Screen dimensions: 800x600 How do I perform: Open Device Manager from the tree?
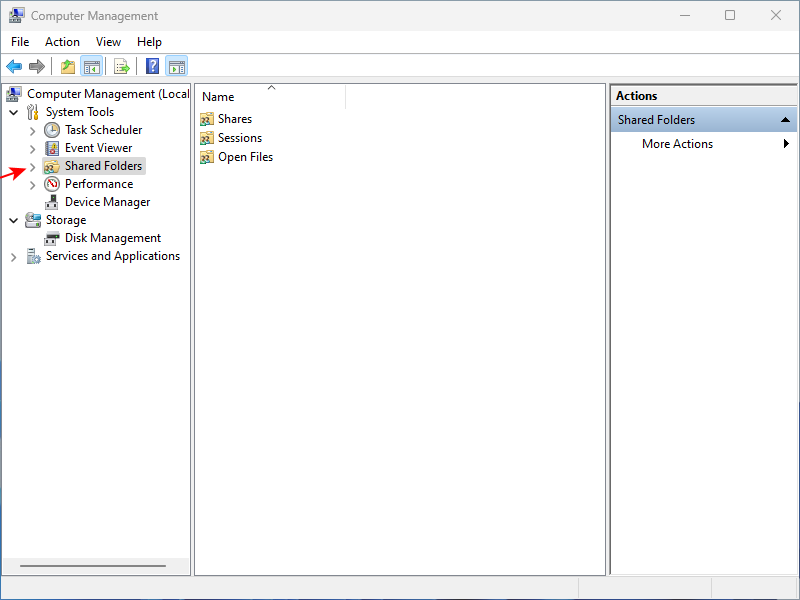click(108, 202)
